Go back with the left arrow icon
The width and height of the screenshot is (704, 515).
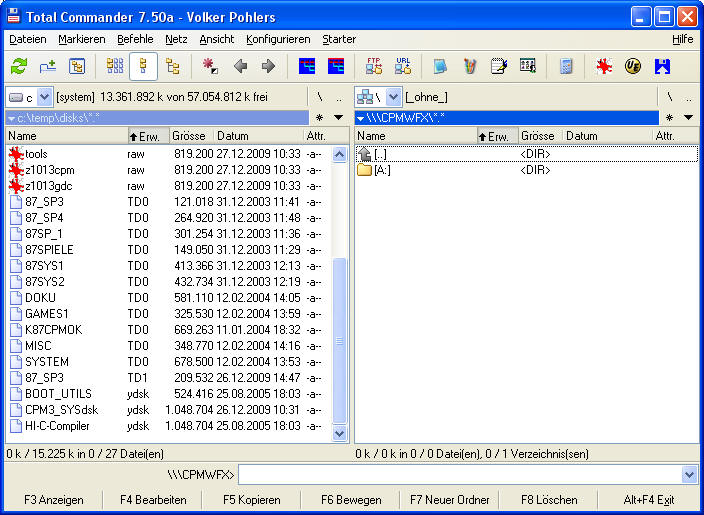pos(241,66)
